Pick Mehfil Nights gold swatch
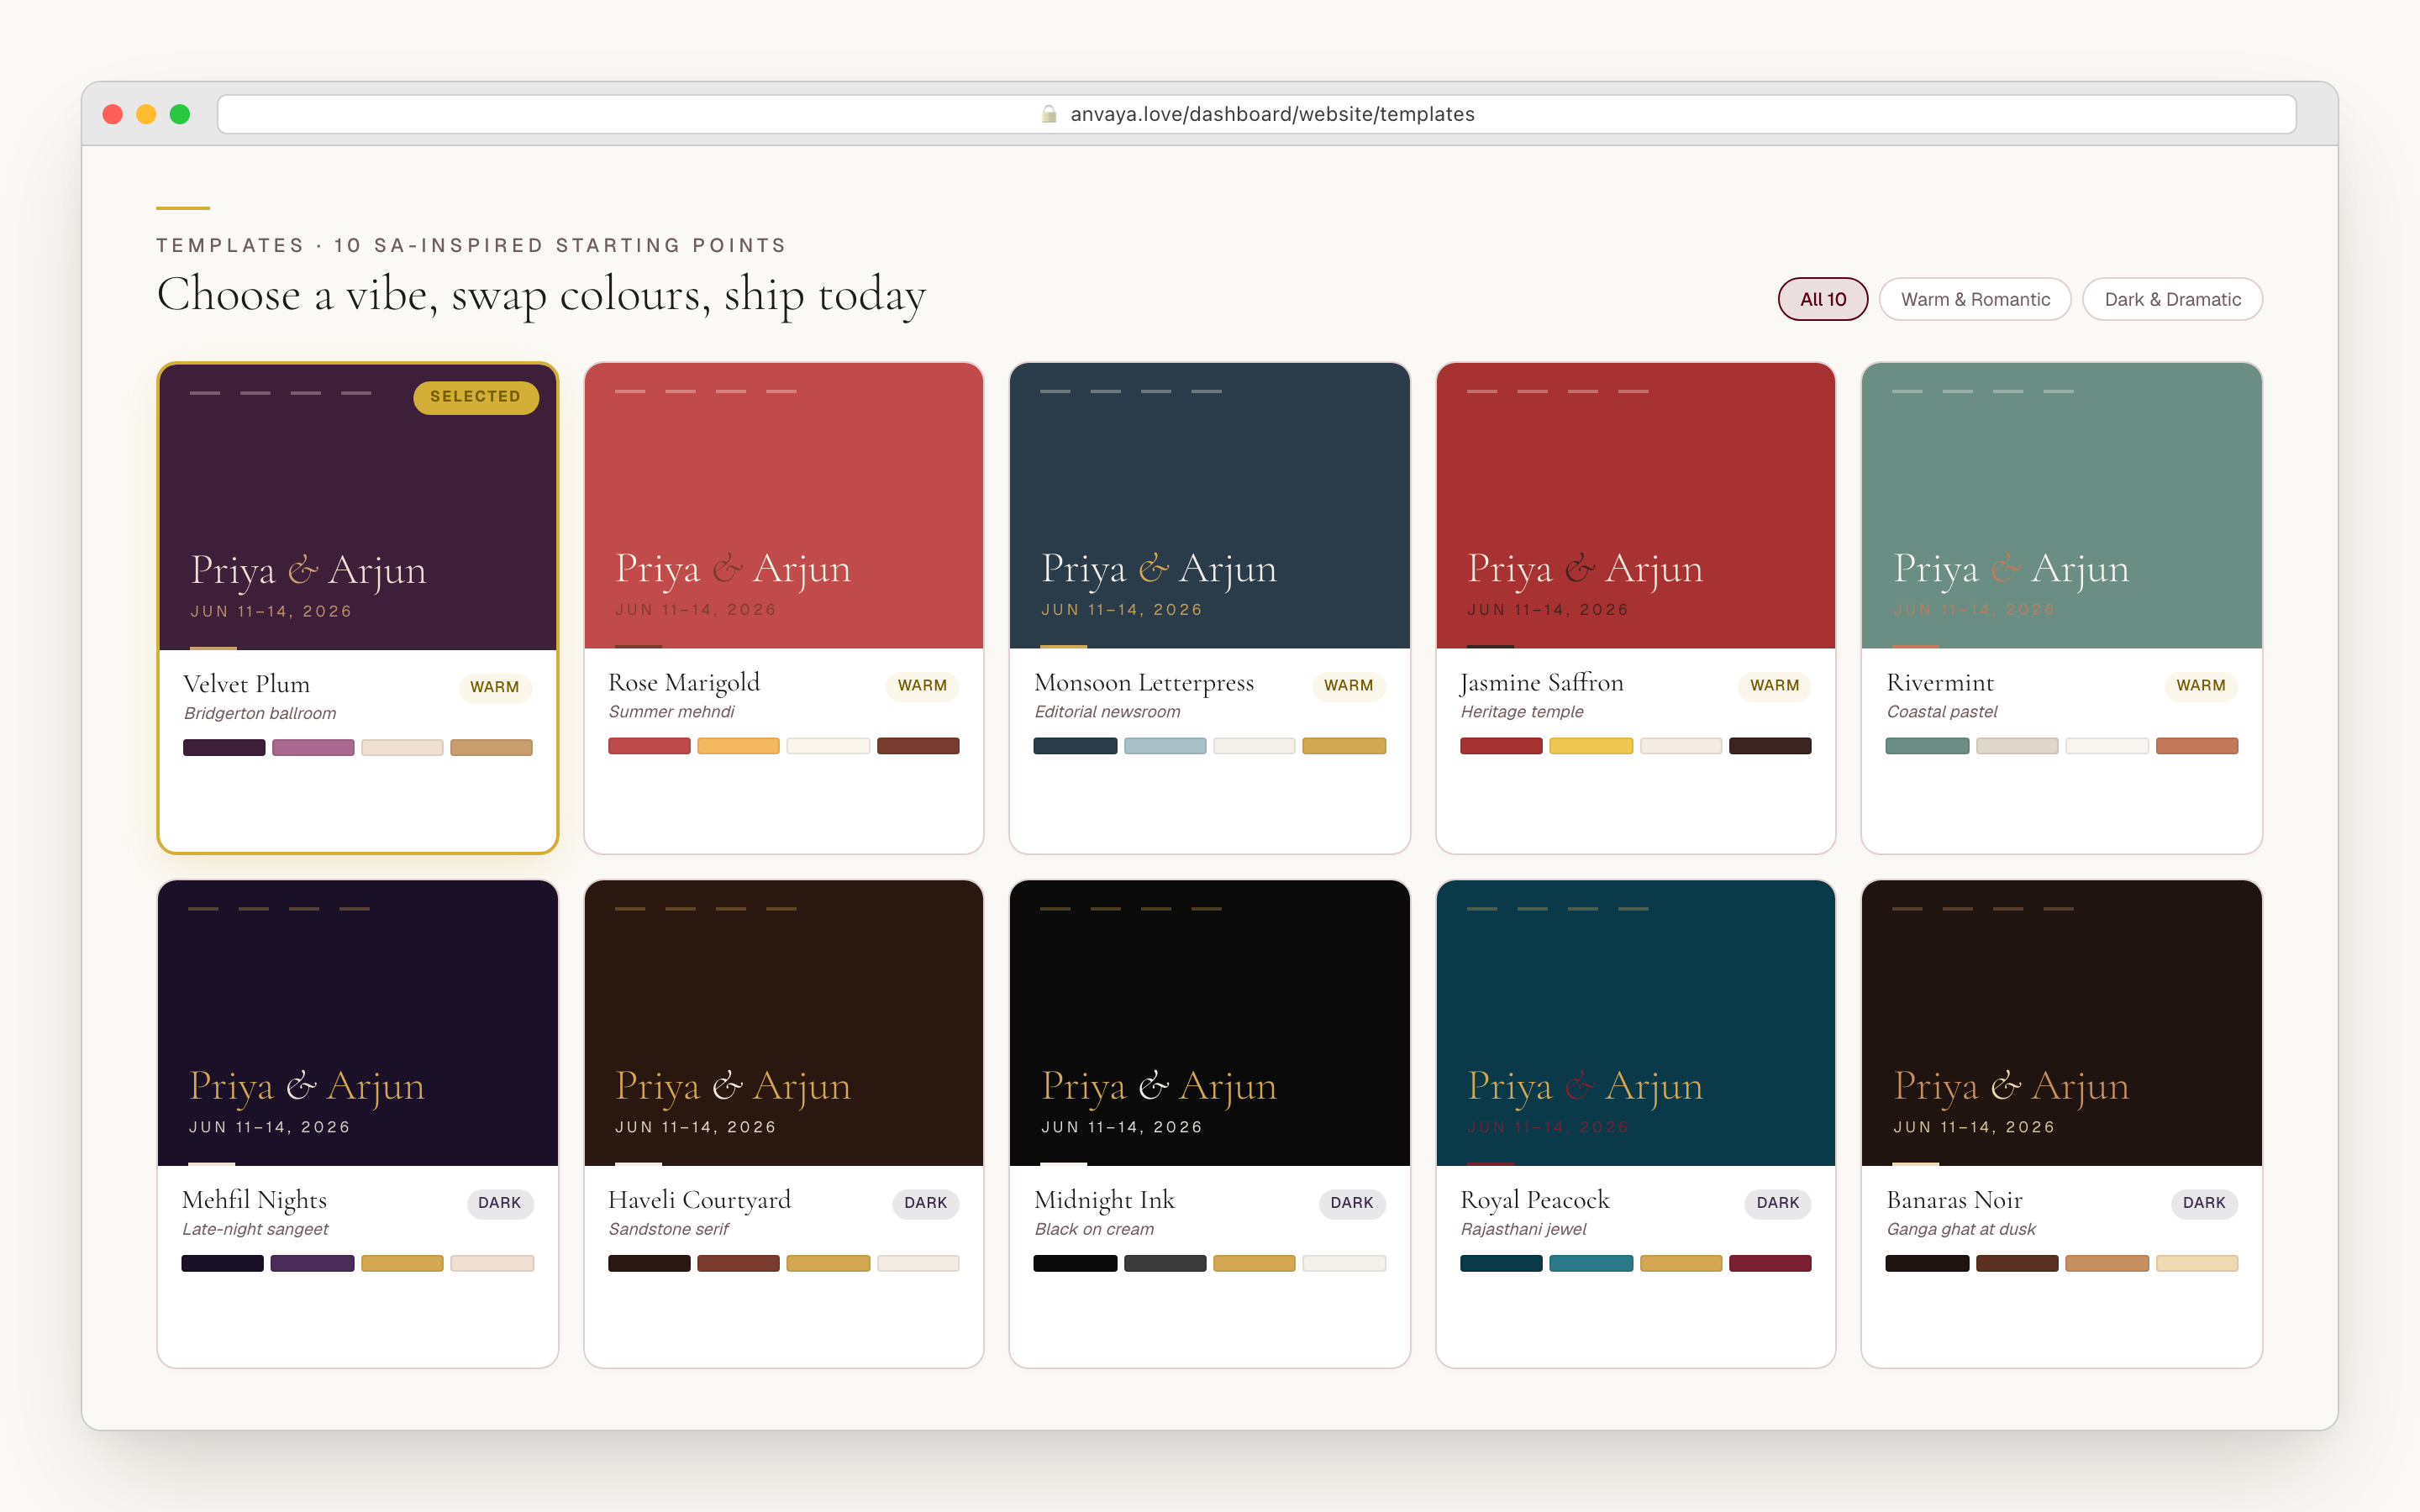This screenshot has height=1512, width=2420. 402,1264
